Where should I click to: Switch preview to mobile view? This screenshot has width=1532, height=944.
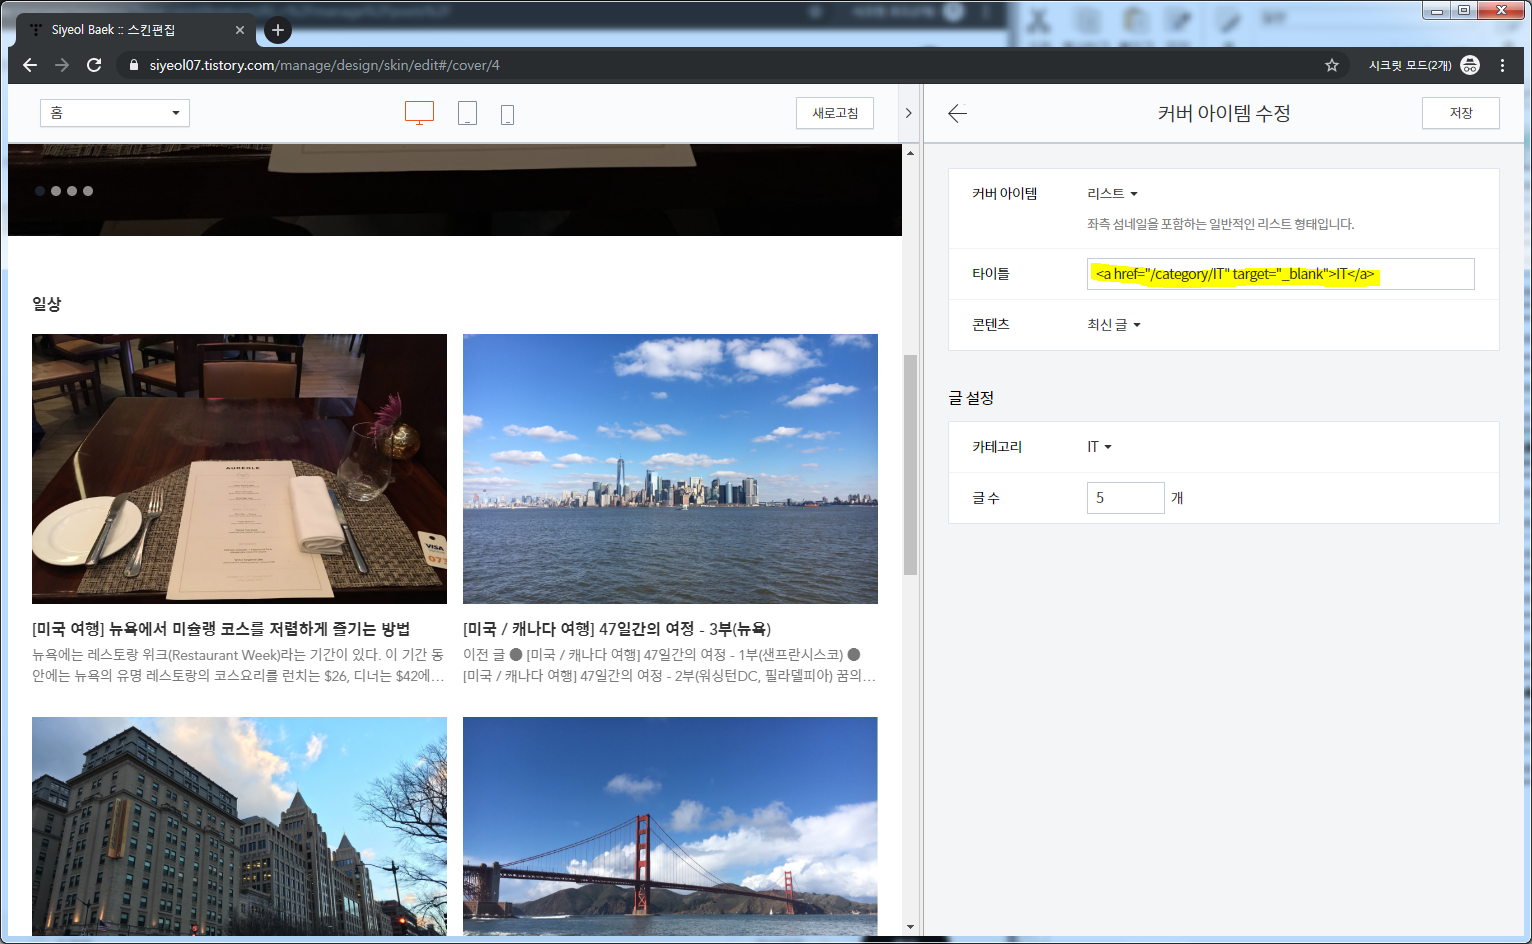click(x=507, y=114)
